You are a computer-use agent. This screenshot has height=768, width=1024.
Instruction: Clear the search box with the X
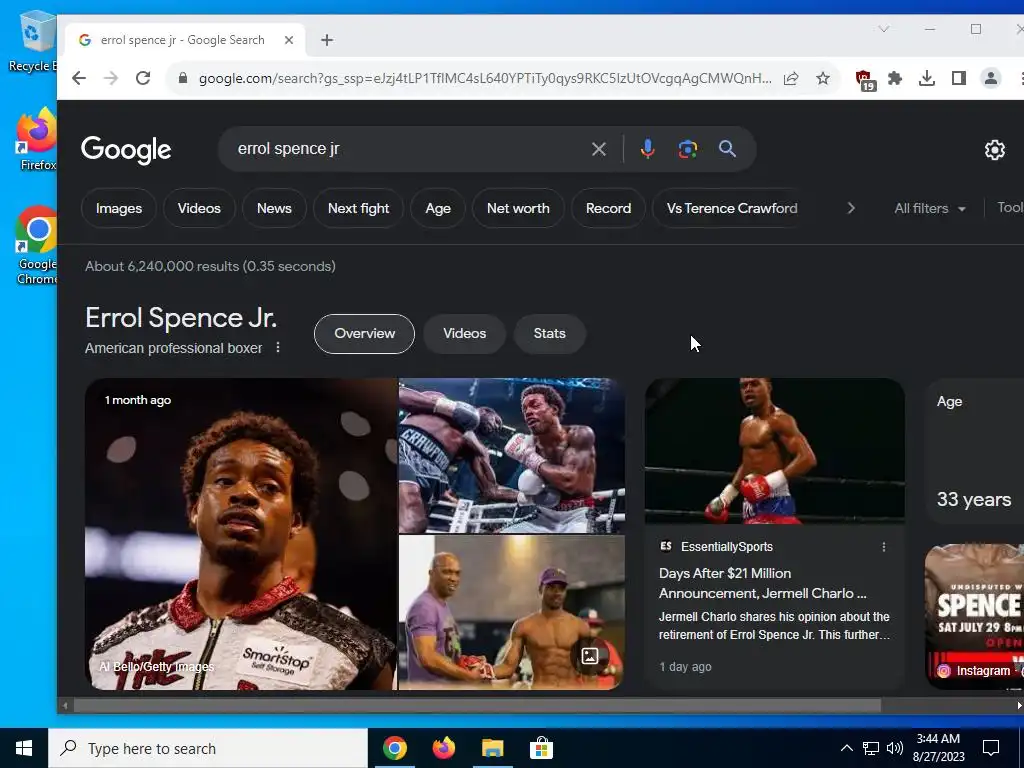tap(598, 150)
